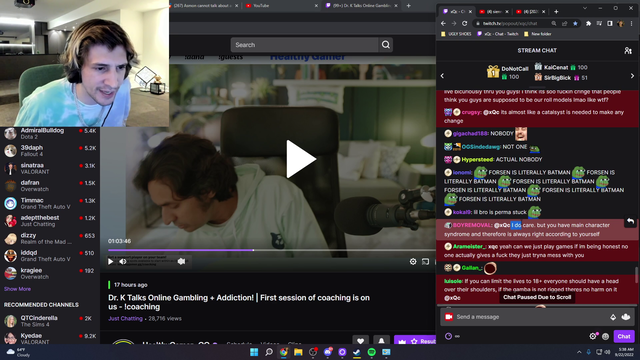This screenshot has height=360, width=640.
Task: Open new tab in chat browser window
Action: click(x=556, y=11)
